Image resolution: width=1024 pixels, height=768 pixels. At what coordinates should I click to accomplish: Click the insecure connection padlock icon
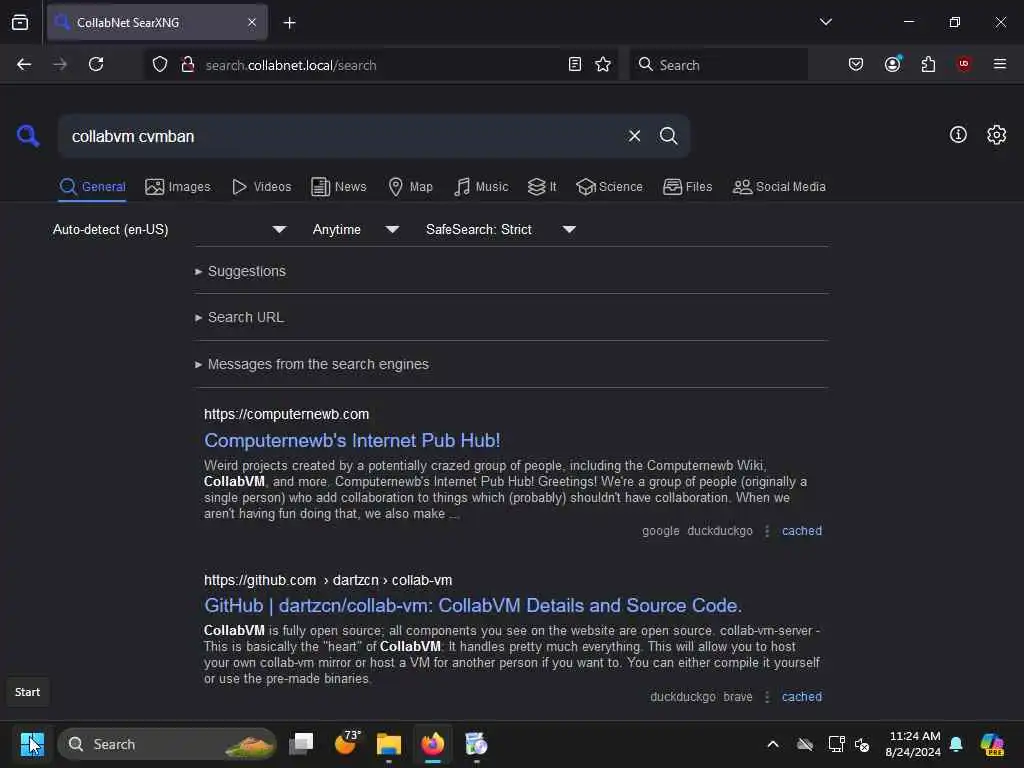(187, 65)
